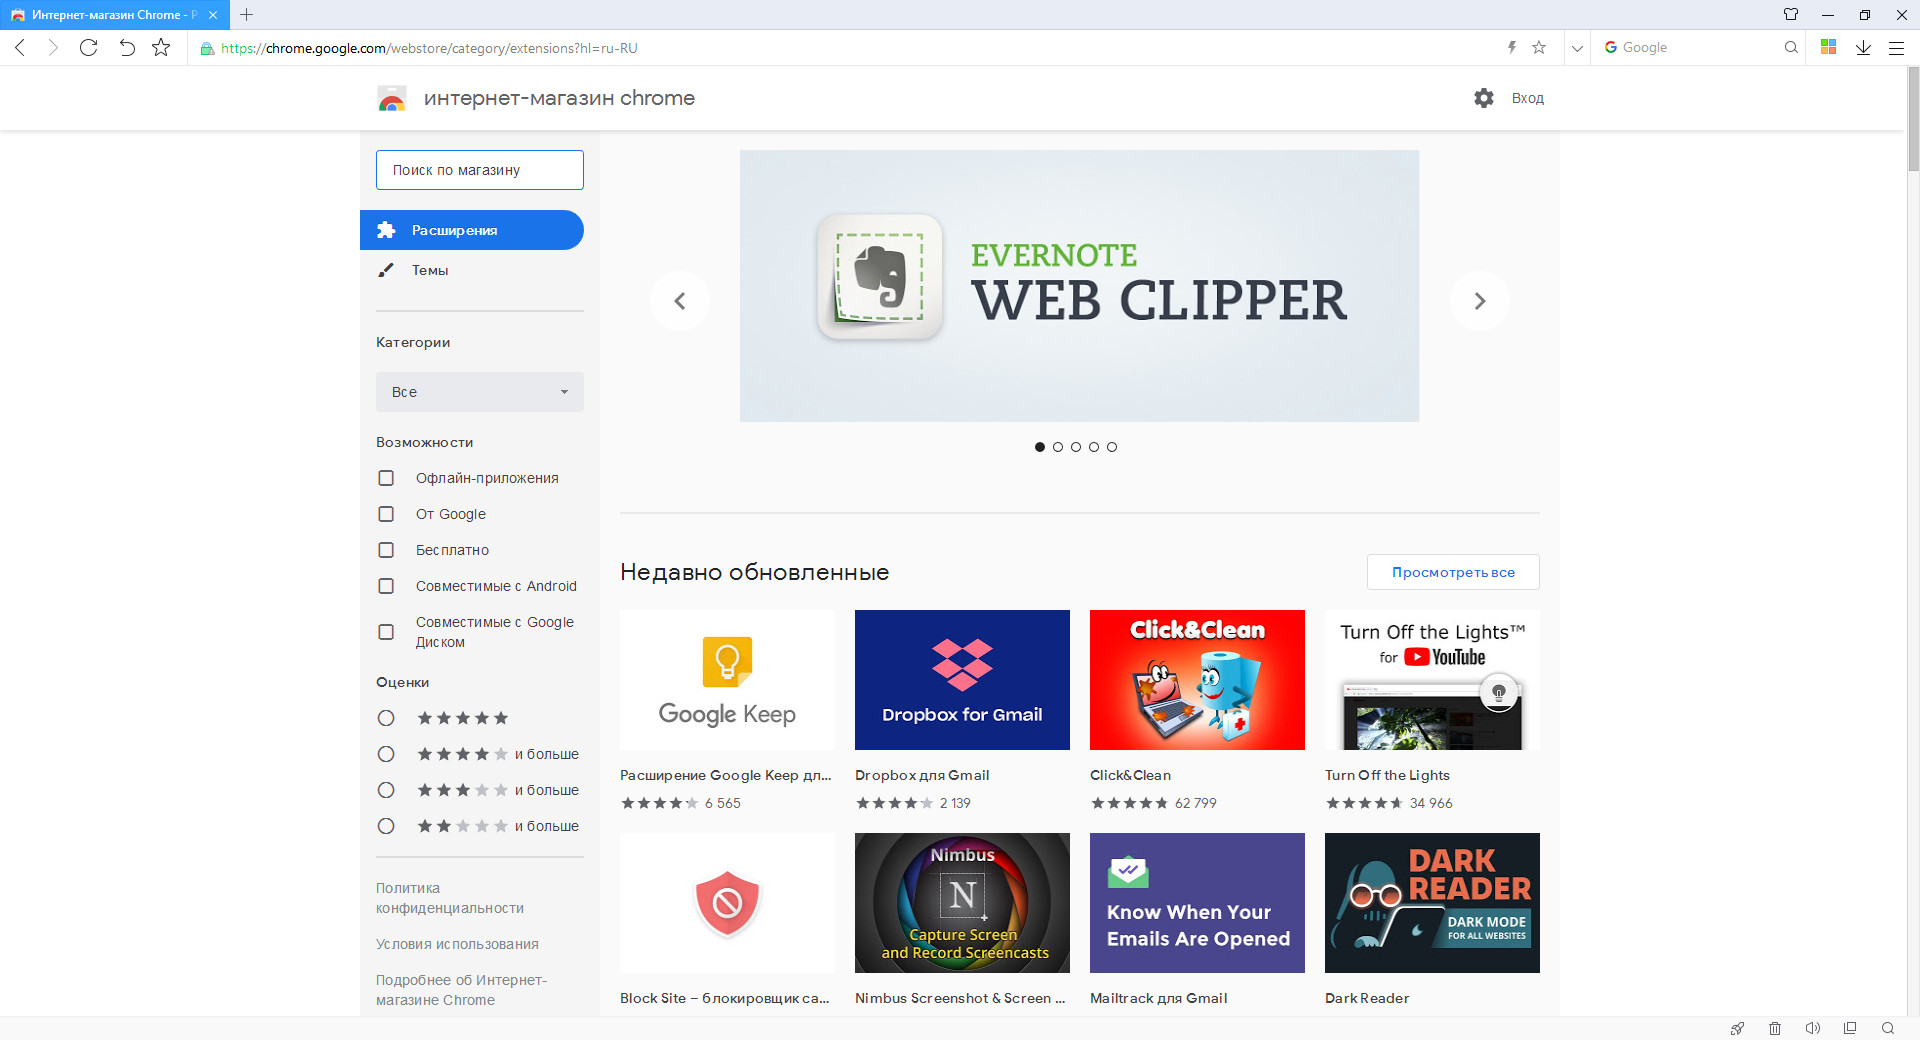This screenshot has width=1920, height=1040.
Task: Check the Бесплатно checkbox
Action: (386, 550)
